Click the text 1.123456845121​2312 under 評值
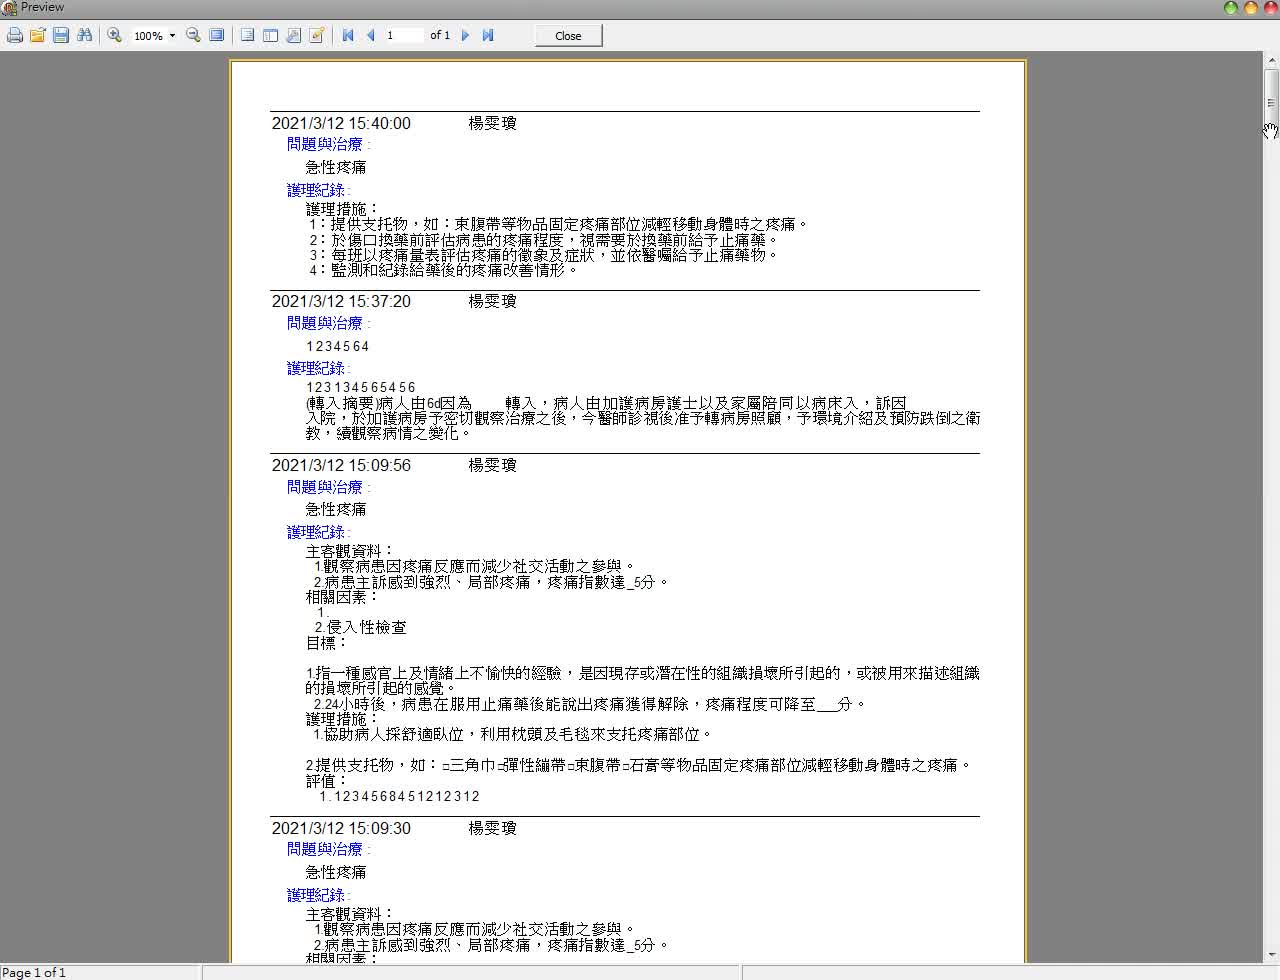This screenshot has height=980, width=1280. 400,796
